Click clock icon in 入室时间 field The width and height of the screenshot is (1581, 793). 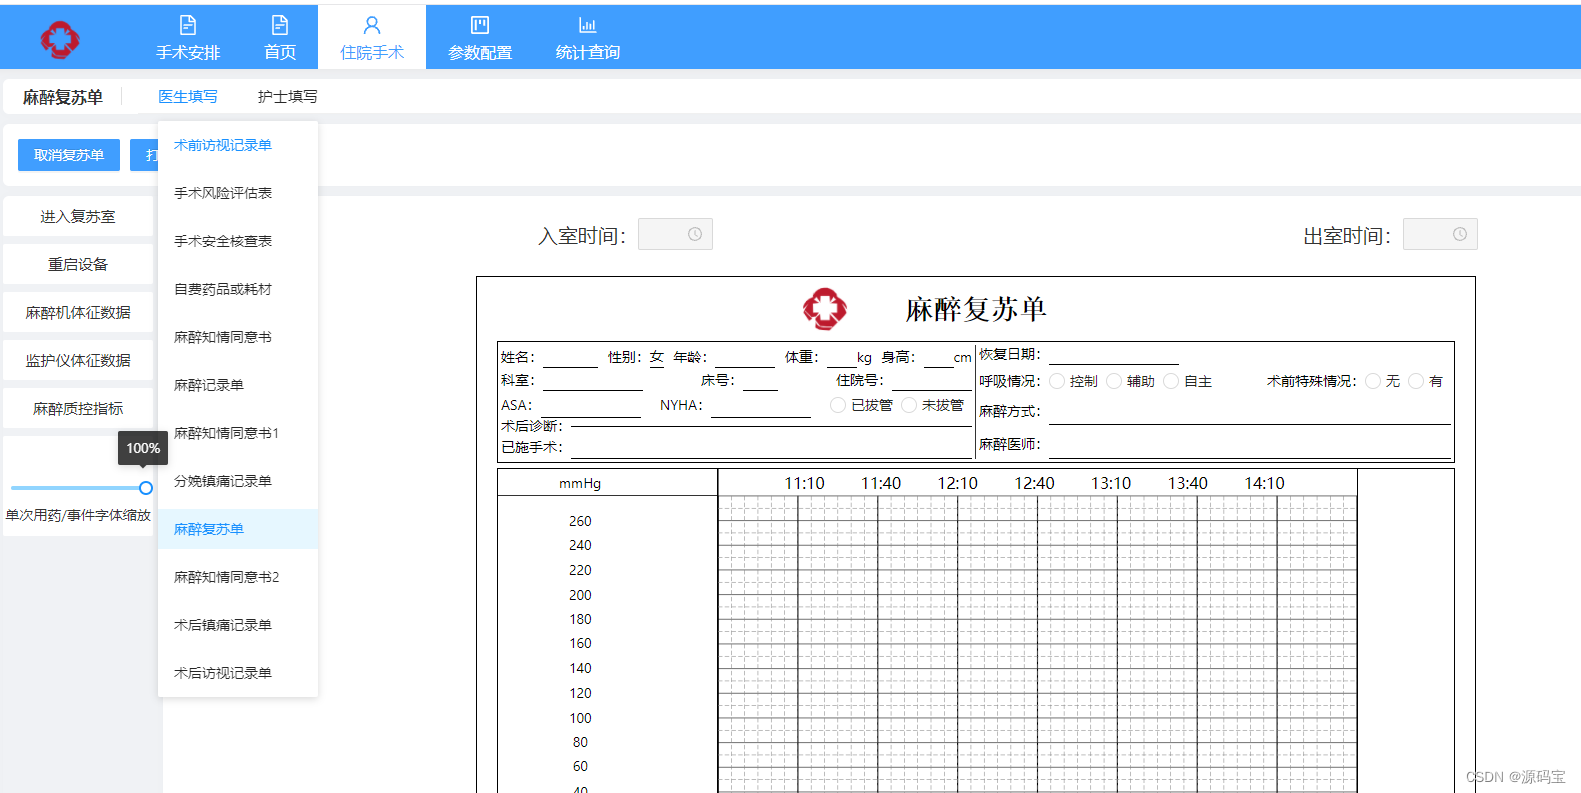[695, 234]
